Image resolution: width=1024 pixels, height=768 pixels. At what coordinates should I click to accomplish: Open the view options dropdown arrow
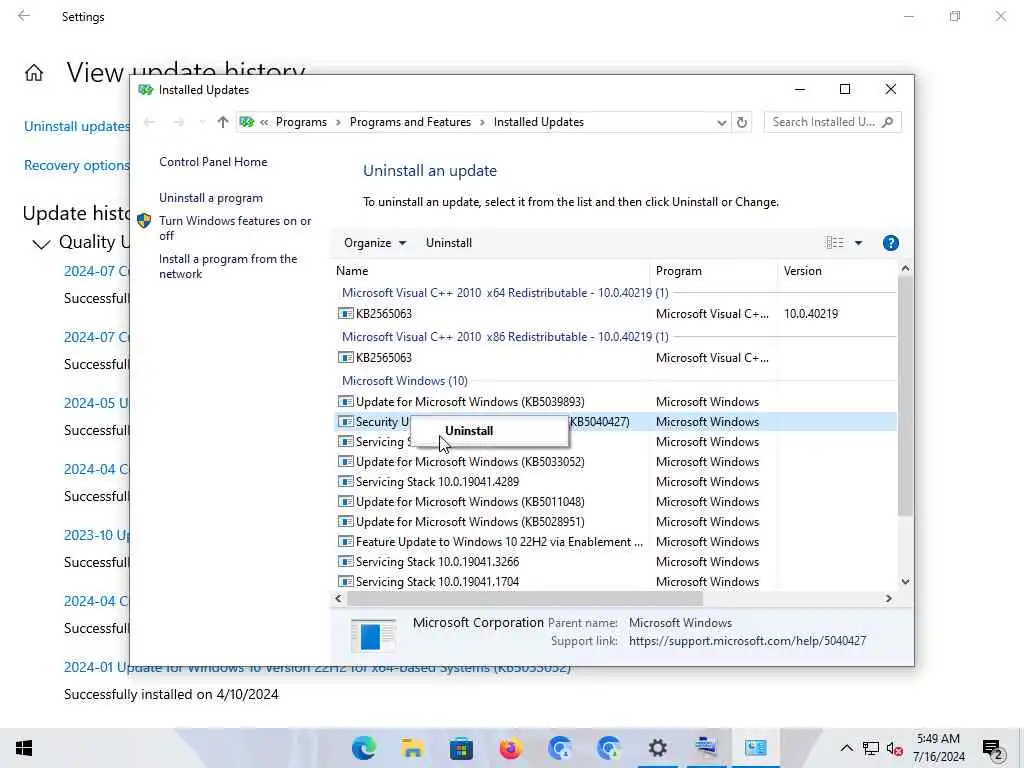[x=858, y=243]
